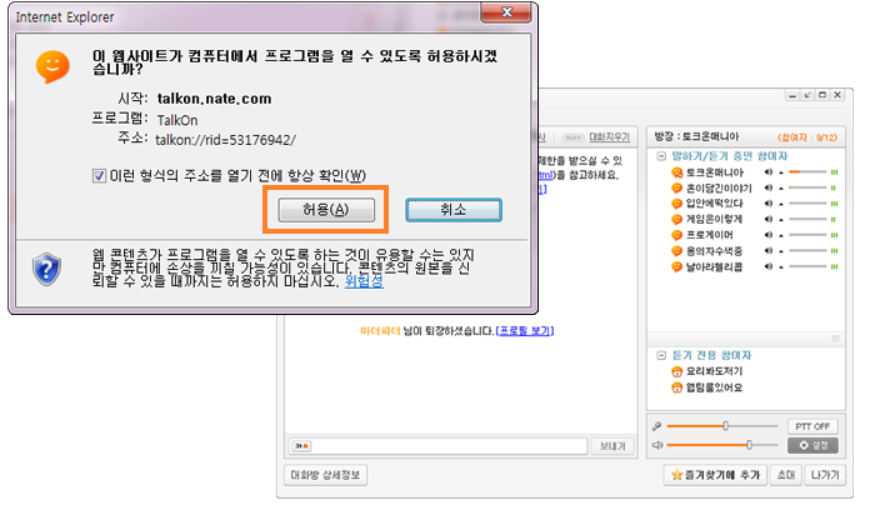Click the 보내기 send button

613,446
